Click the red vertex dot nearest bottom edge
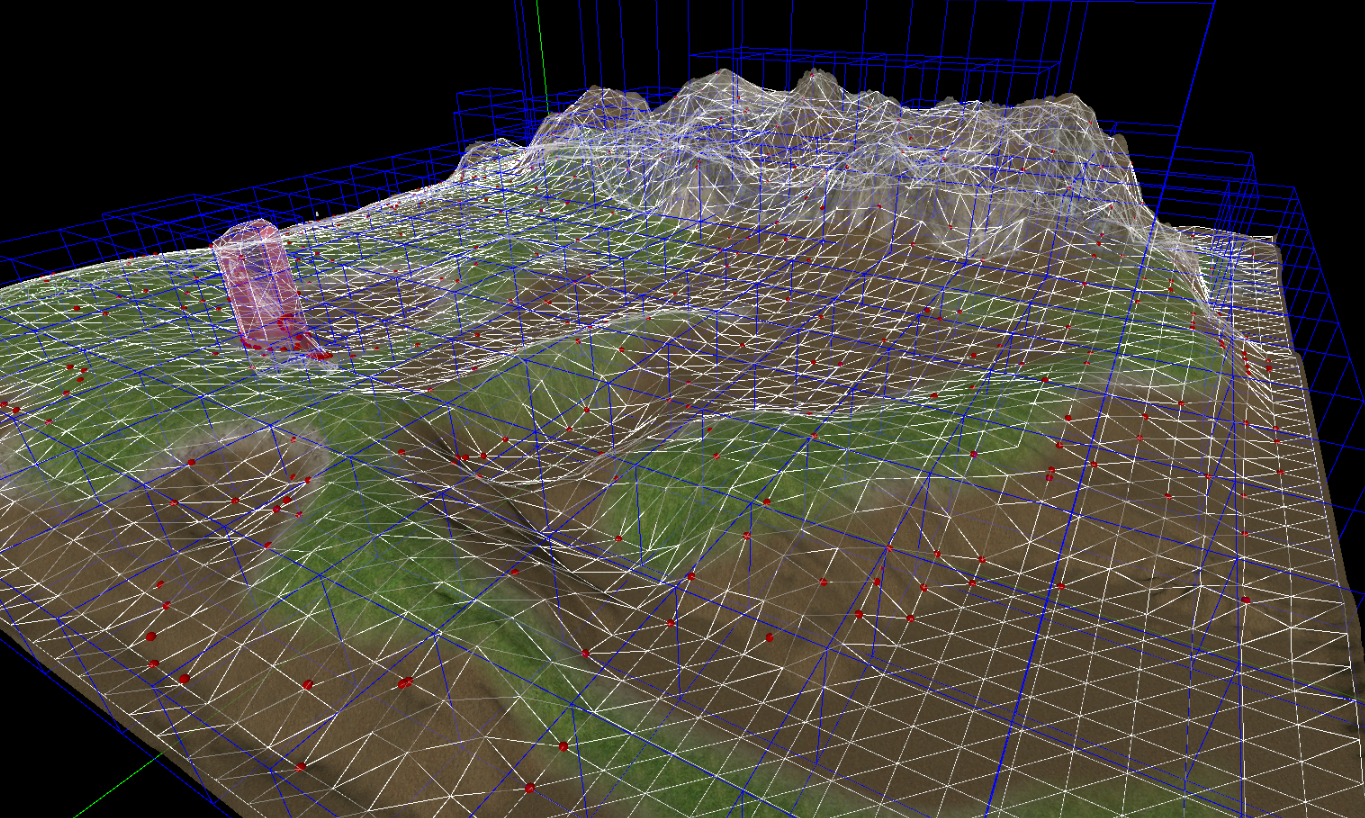This screenshot has width=1365, height=818. pyautogui.click(x=530, y=789)
